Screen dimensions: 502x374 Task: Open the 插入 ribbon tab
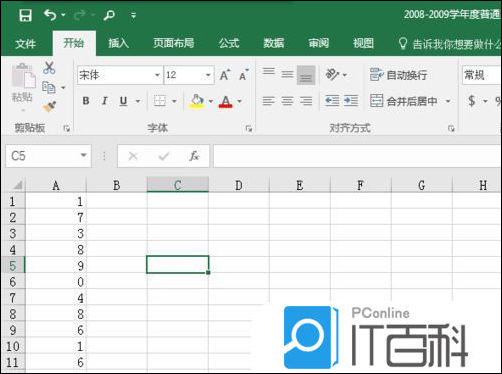pyautogui.click(x=118, y=43)
